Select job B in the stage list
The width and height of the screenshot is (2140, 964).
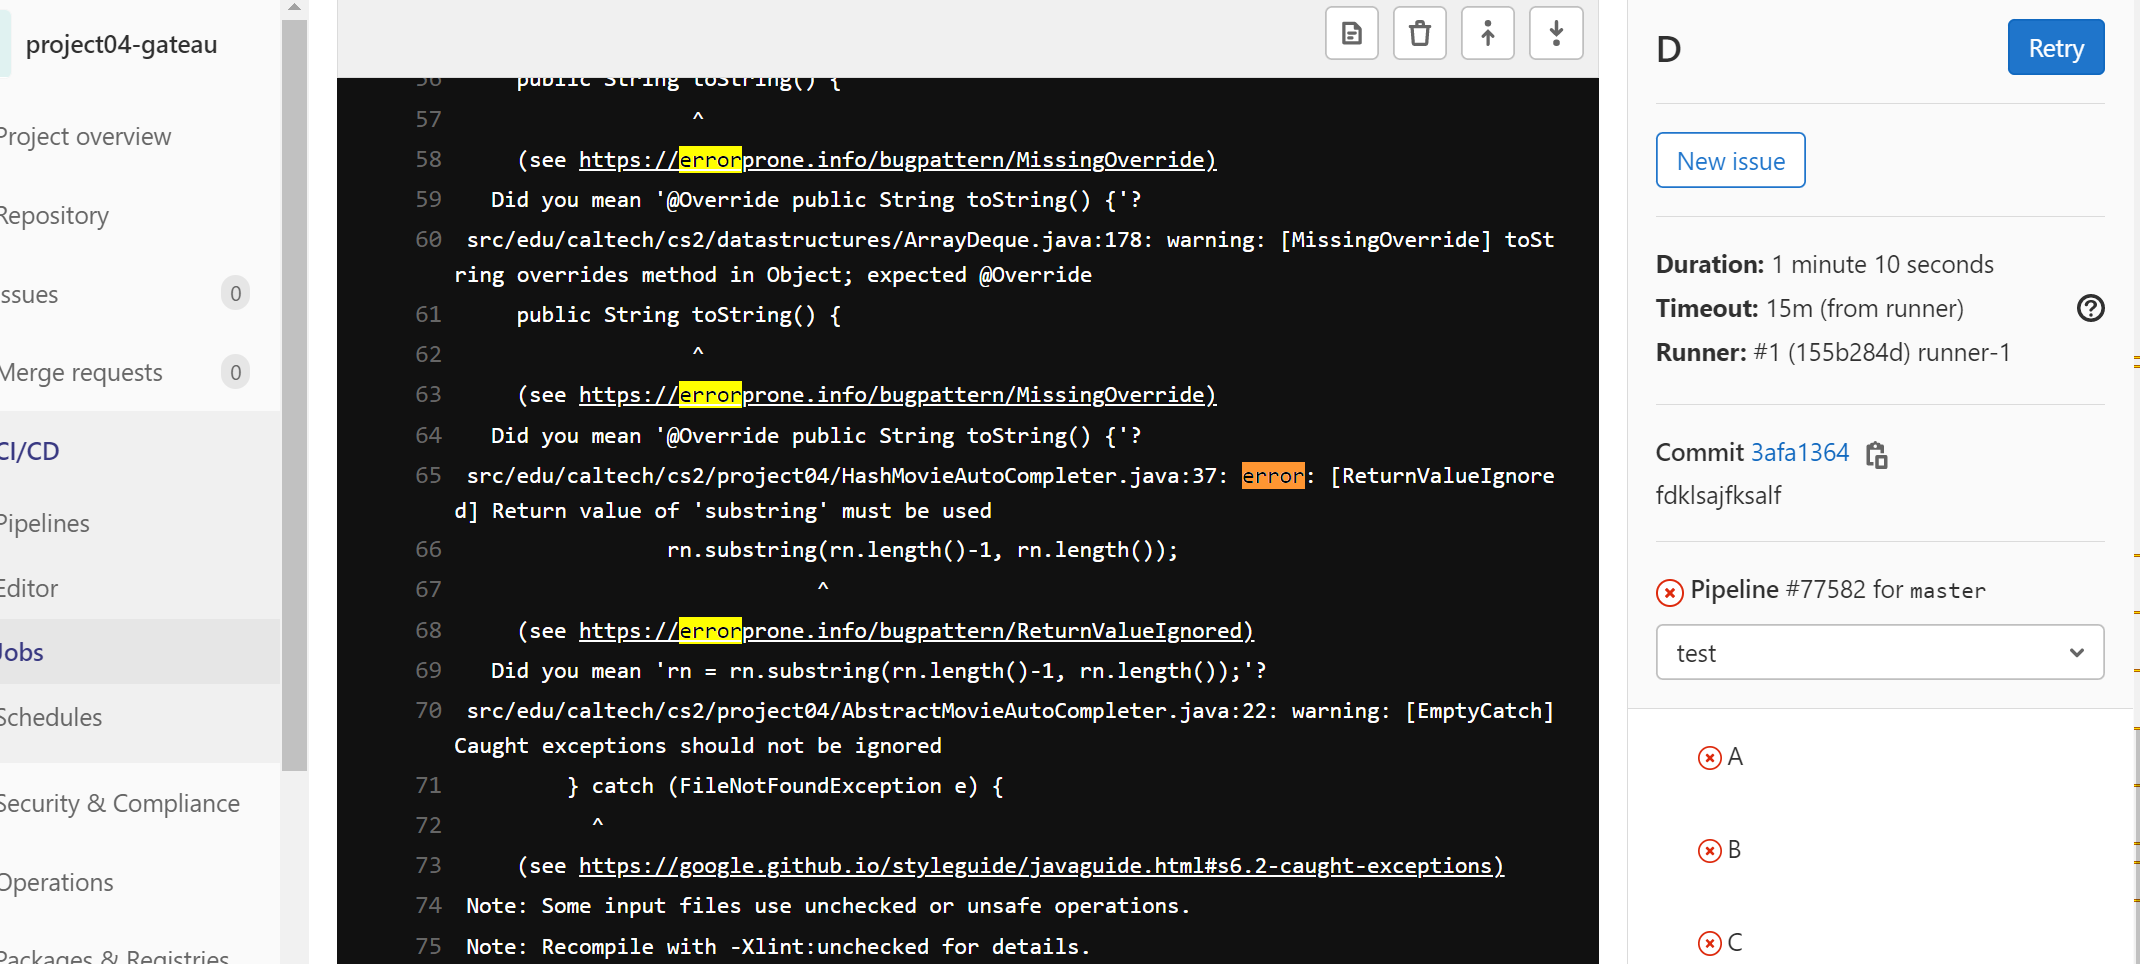(x=1734, y=850)
